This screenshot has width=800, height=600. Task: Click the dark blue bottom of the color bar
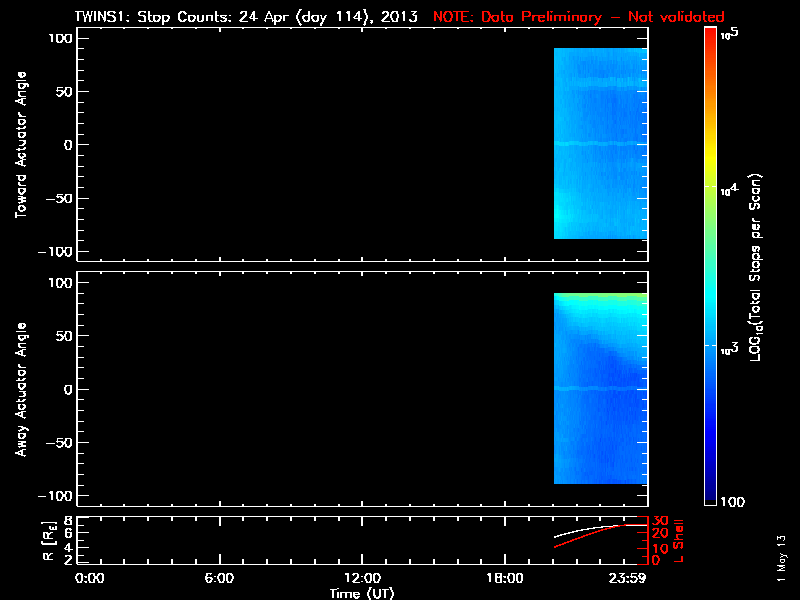(x=710, y=498)
